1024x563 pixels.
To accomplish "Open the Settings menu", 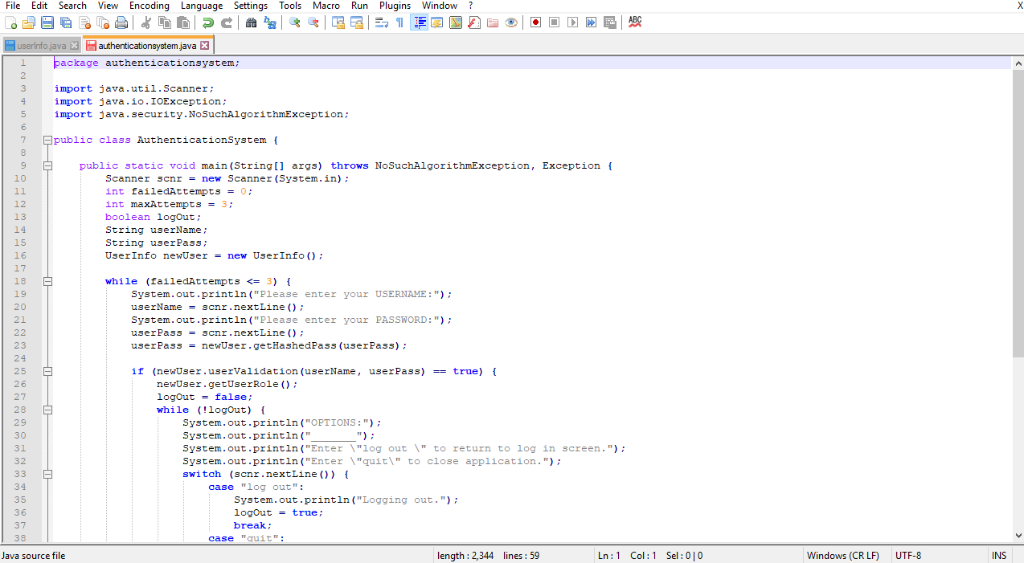I will [251, 6].
